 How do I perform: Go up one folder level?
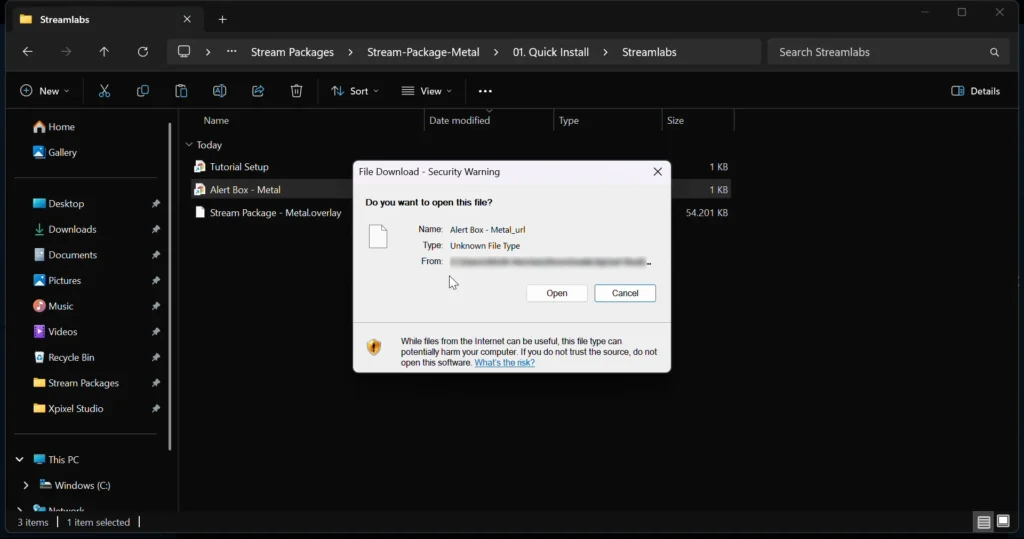[x=104, y=52]
